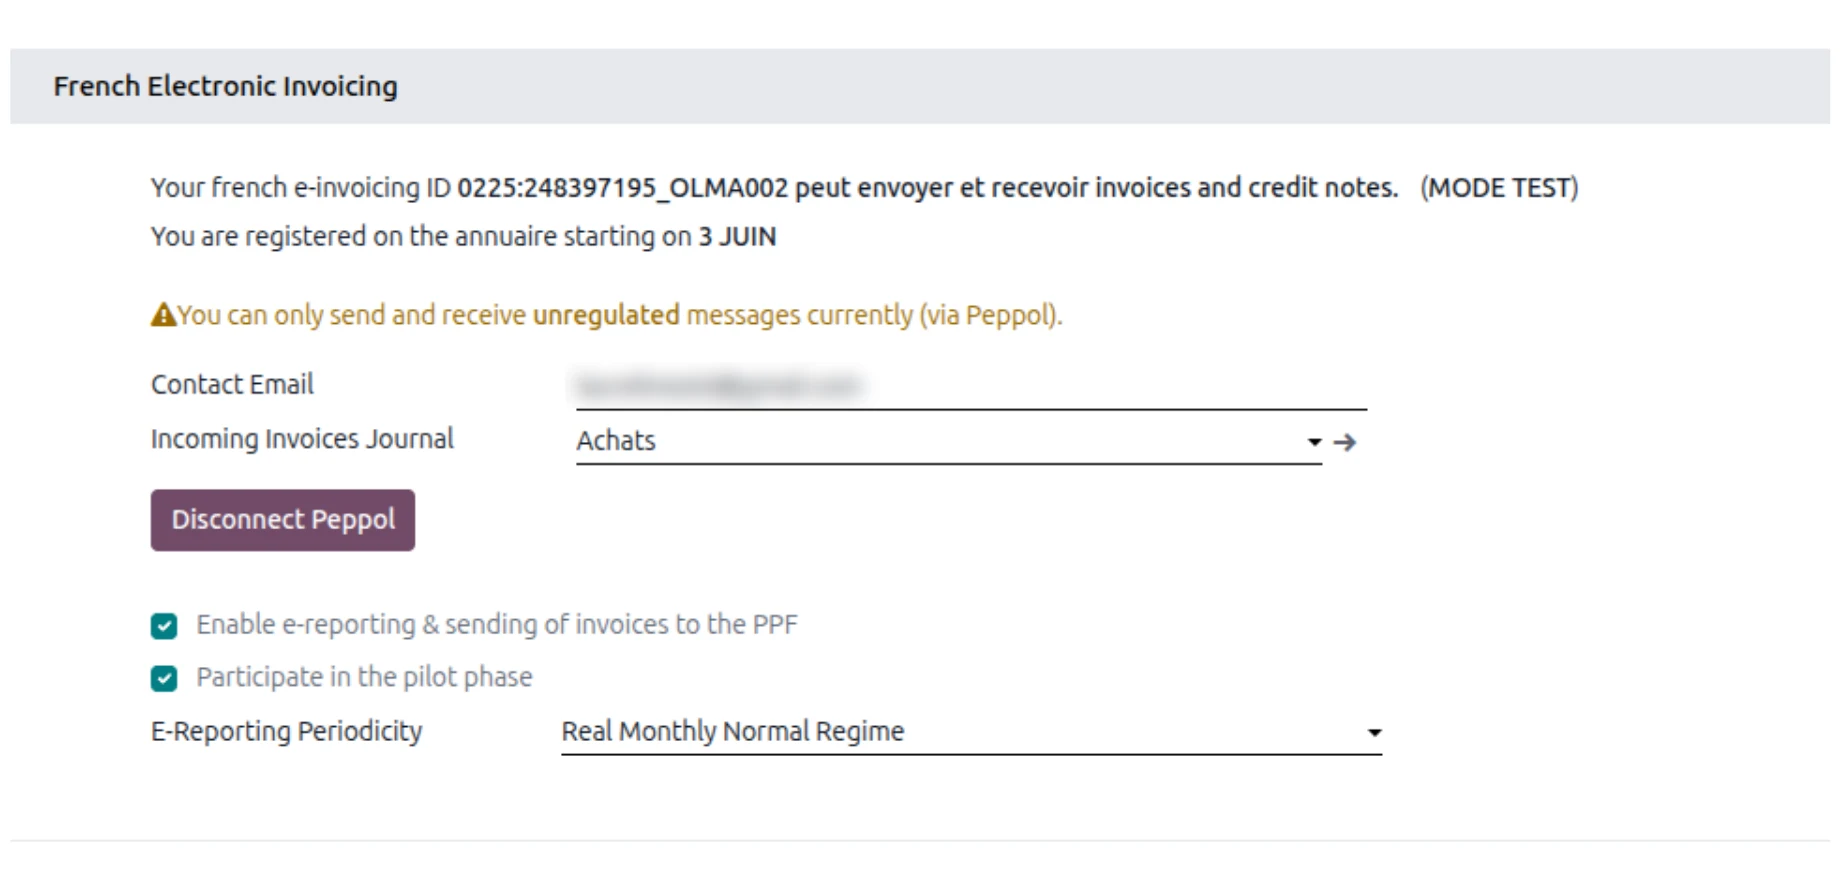The height and width of the screenshot is (870, 1840).
Task: Click the Incoming Invoices Journal label
Action: point(302,439)
